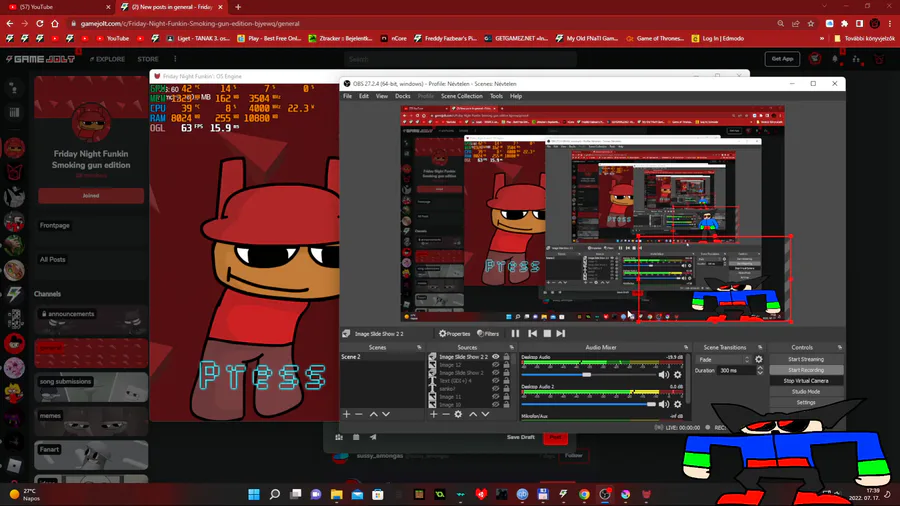Stop the slideshow in OBS source toolbar
Image resolution: width=900 pixels, height=506 pixels.
pyautogui.click(x=547, y=333)
